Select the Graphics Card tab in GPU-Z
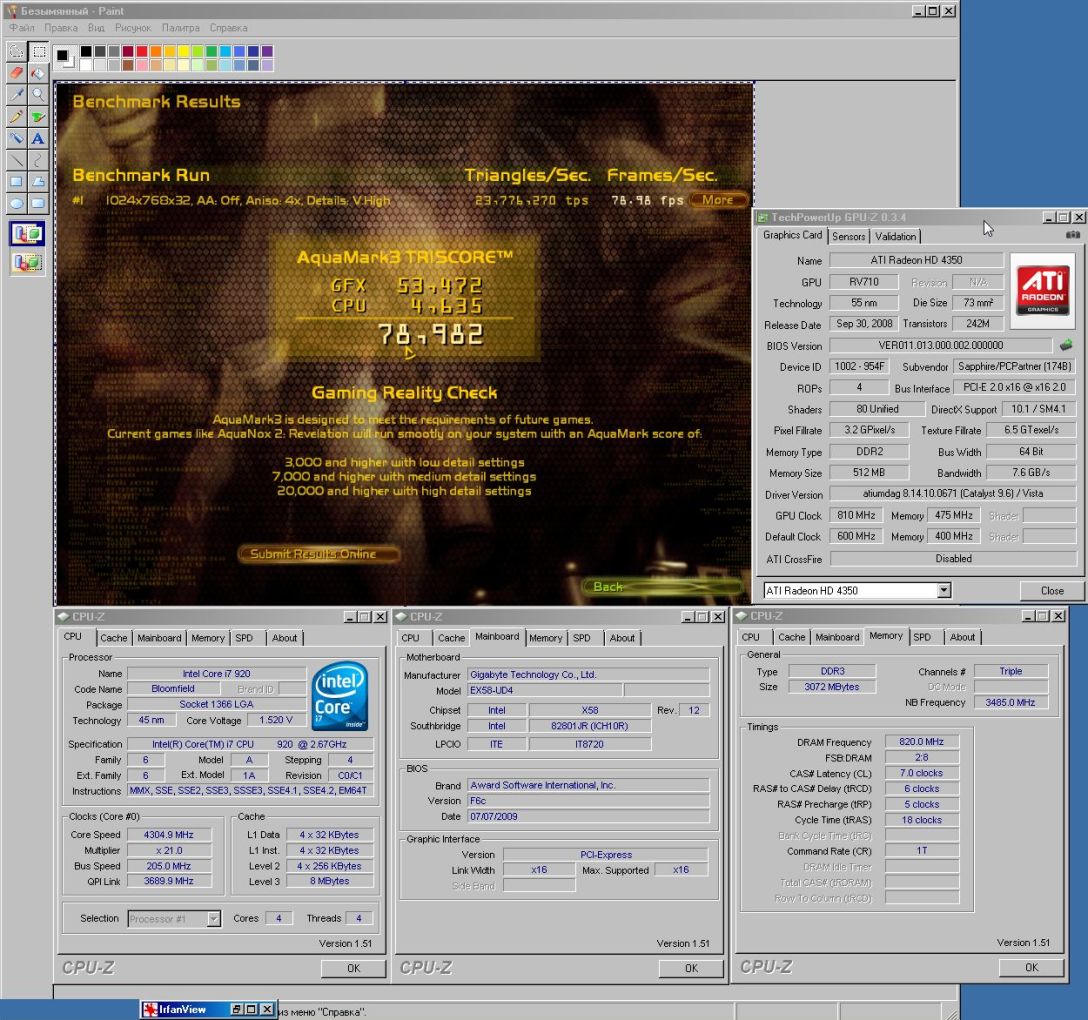This screenshot has height=1020, width=1088. pyautogui.click(x=792, y=235)
